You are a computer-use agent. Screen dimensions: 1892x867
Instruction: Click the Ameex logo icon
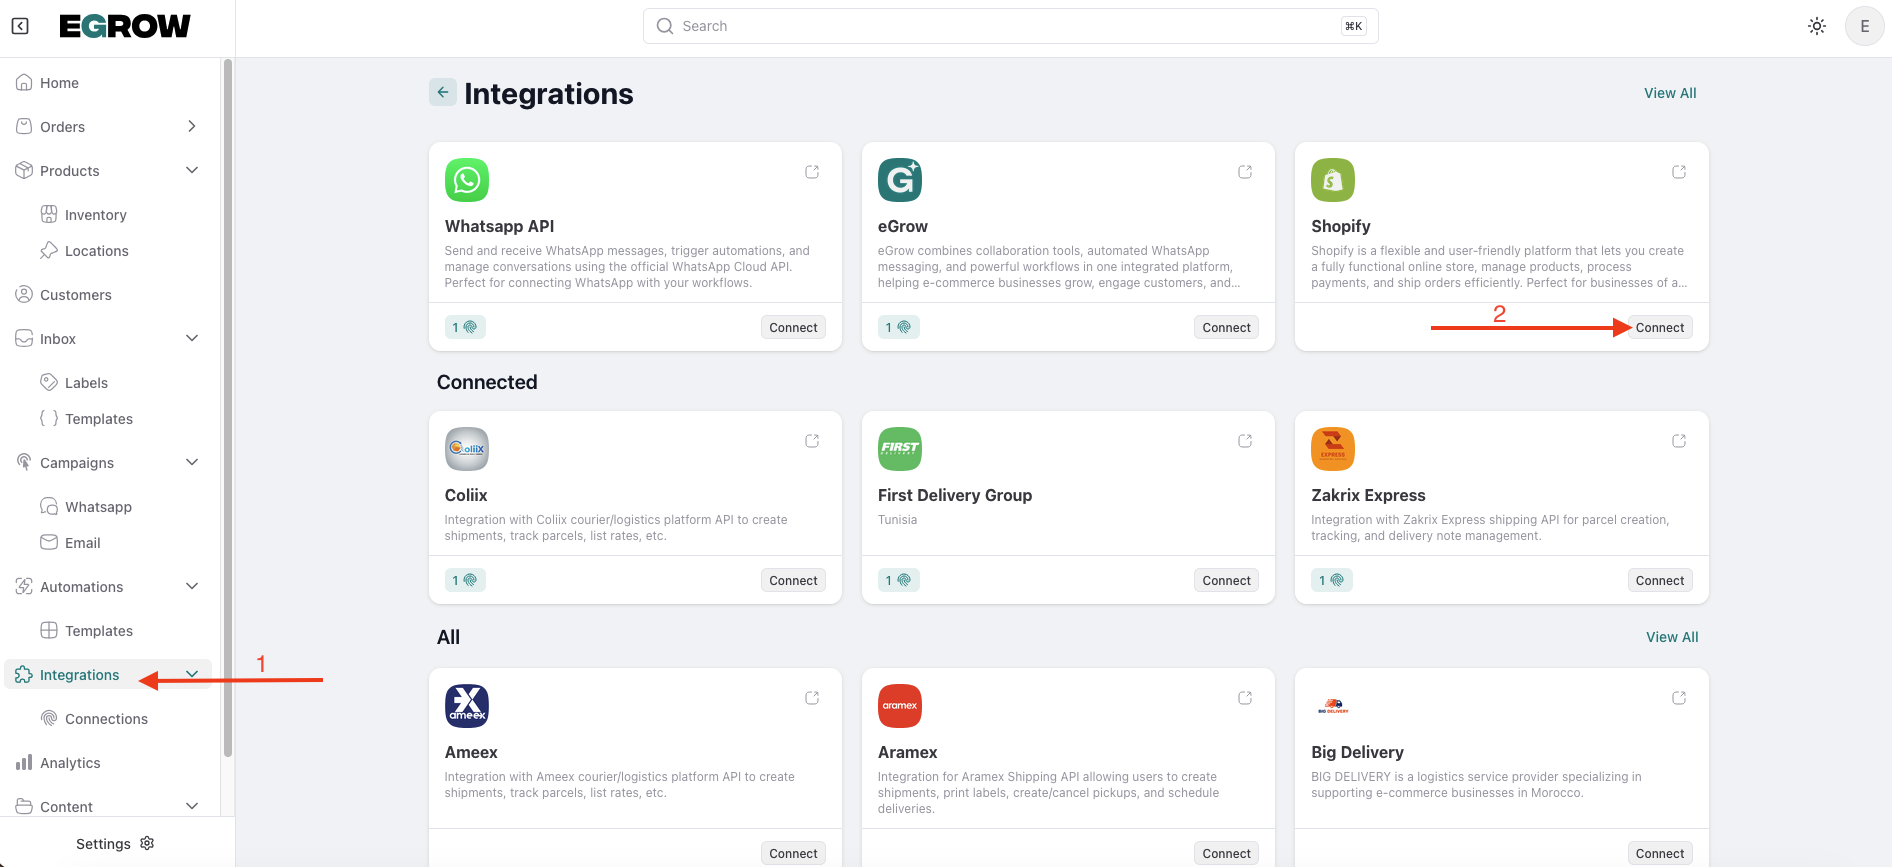click(466, 706)
